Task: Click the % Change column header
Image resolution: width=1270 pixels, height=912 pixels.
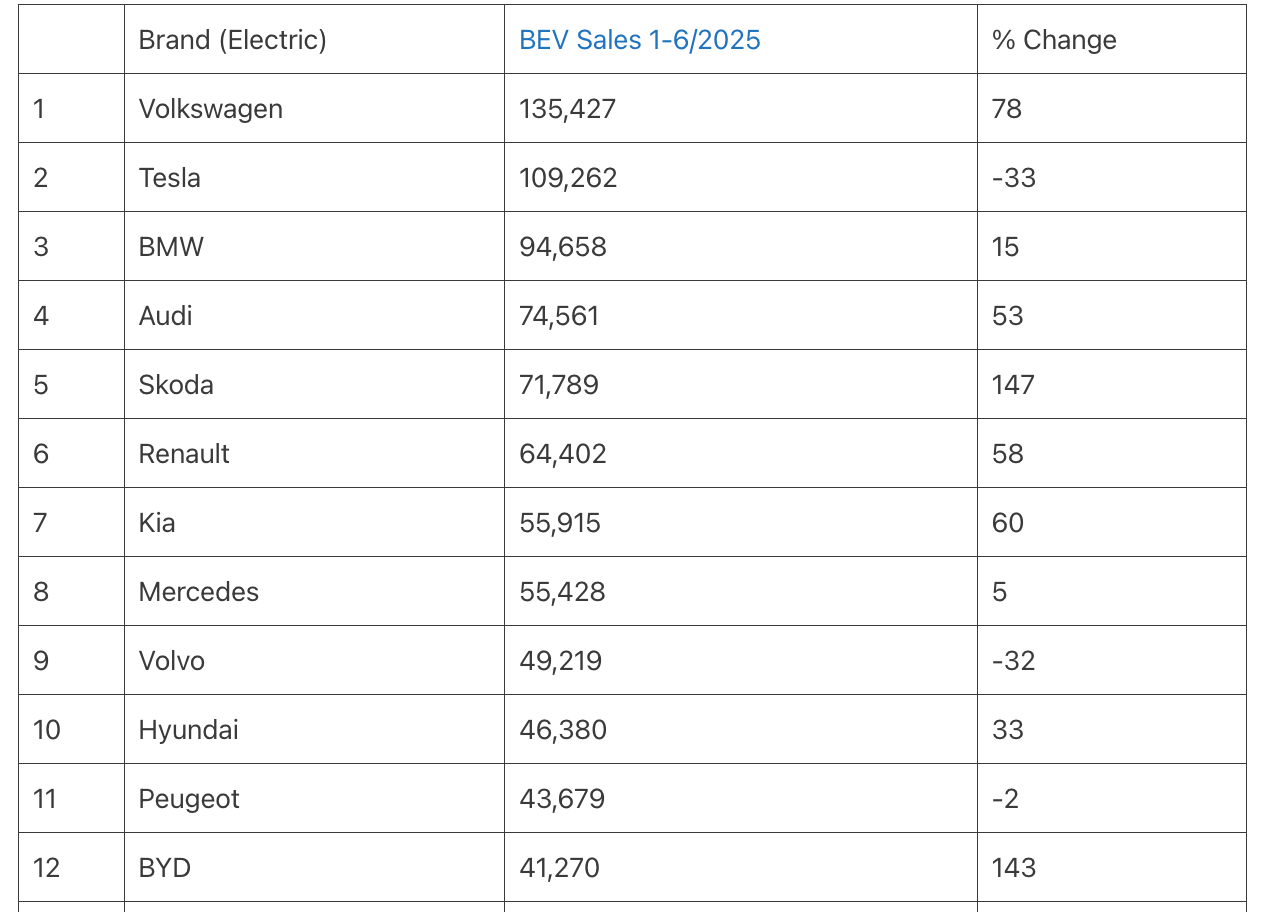Action: click(x=1054, y=40)
